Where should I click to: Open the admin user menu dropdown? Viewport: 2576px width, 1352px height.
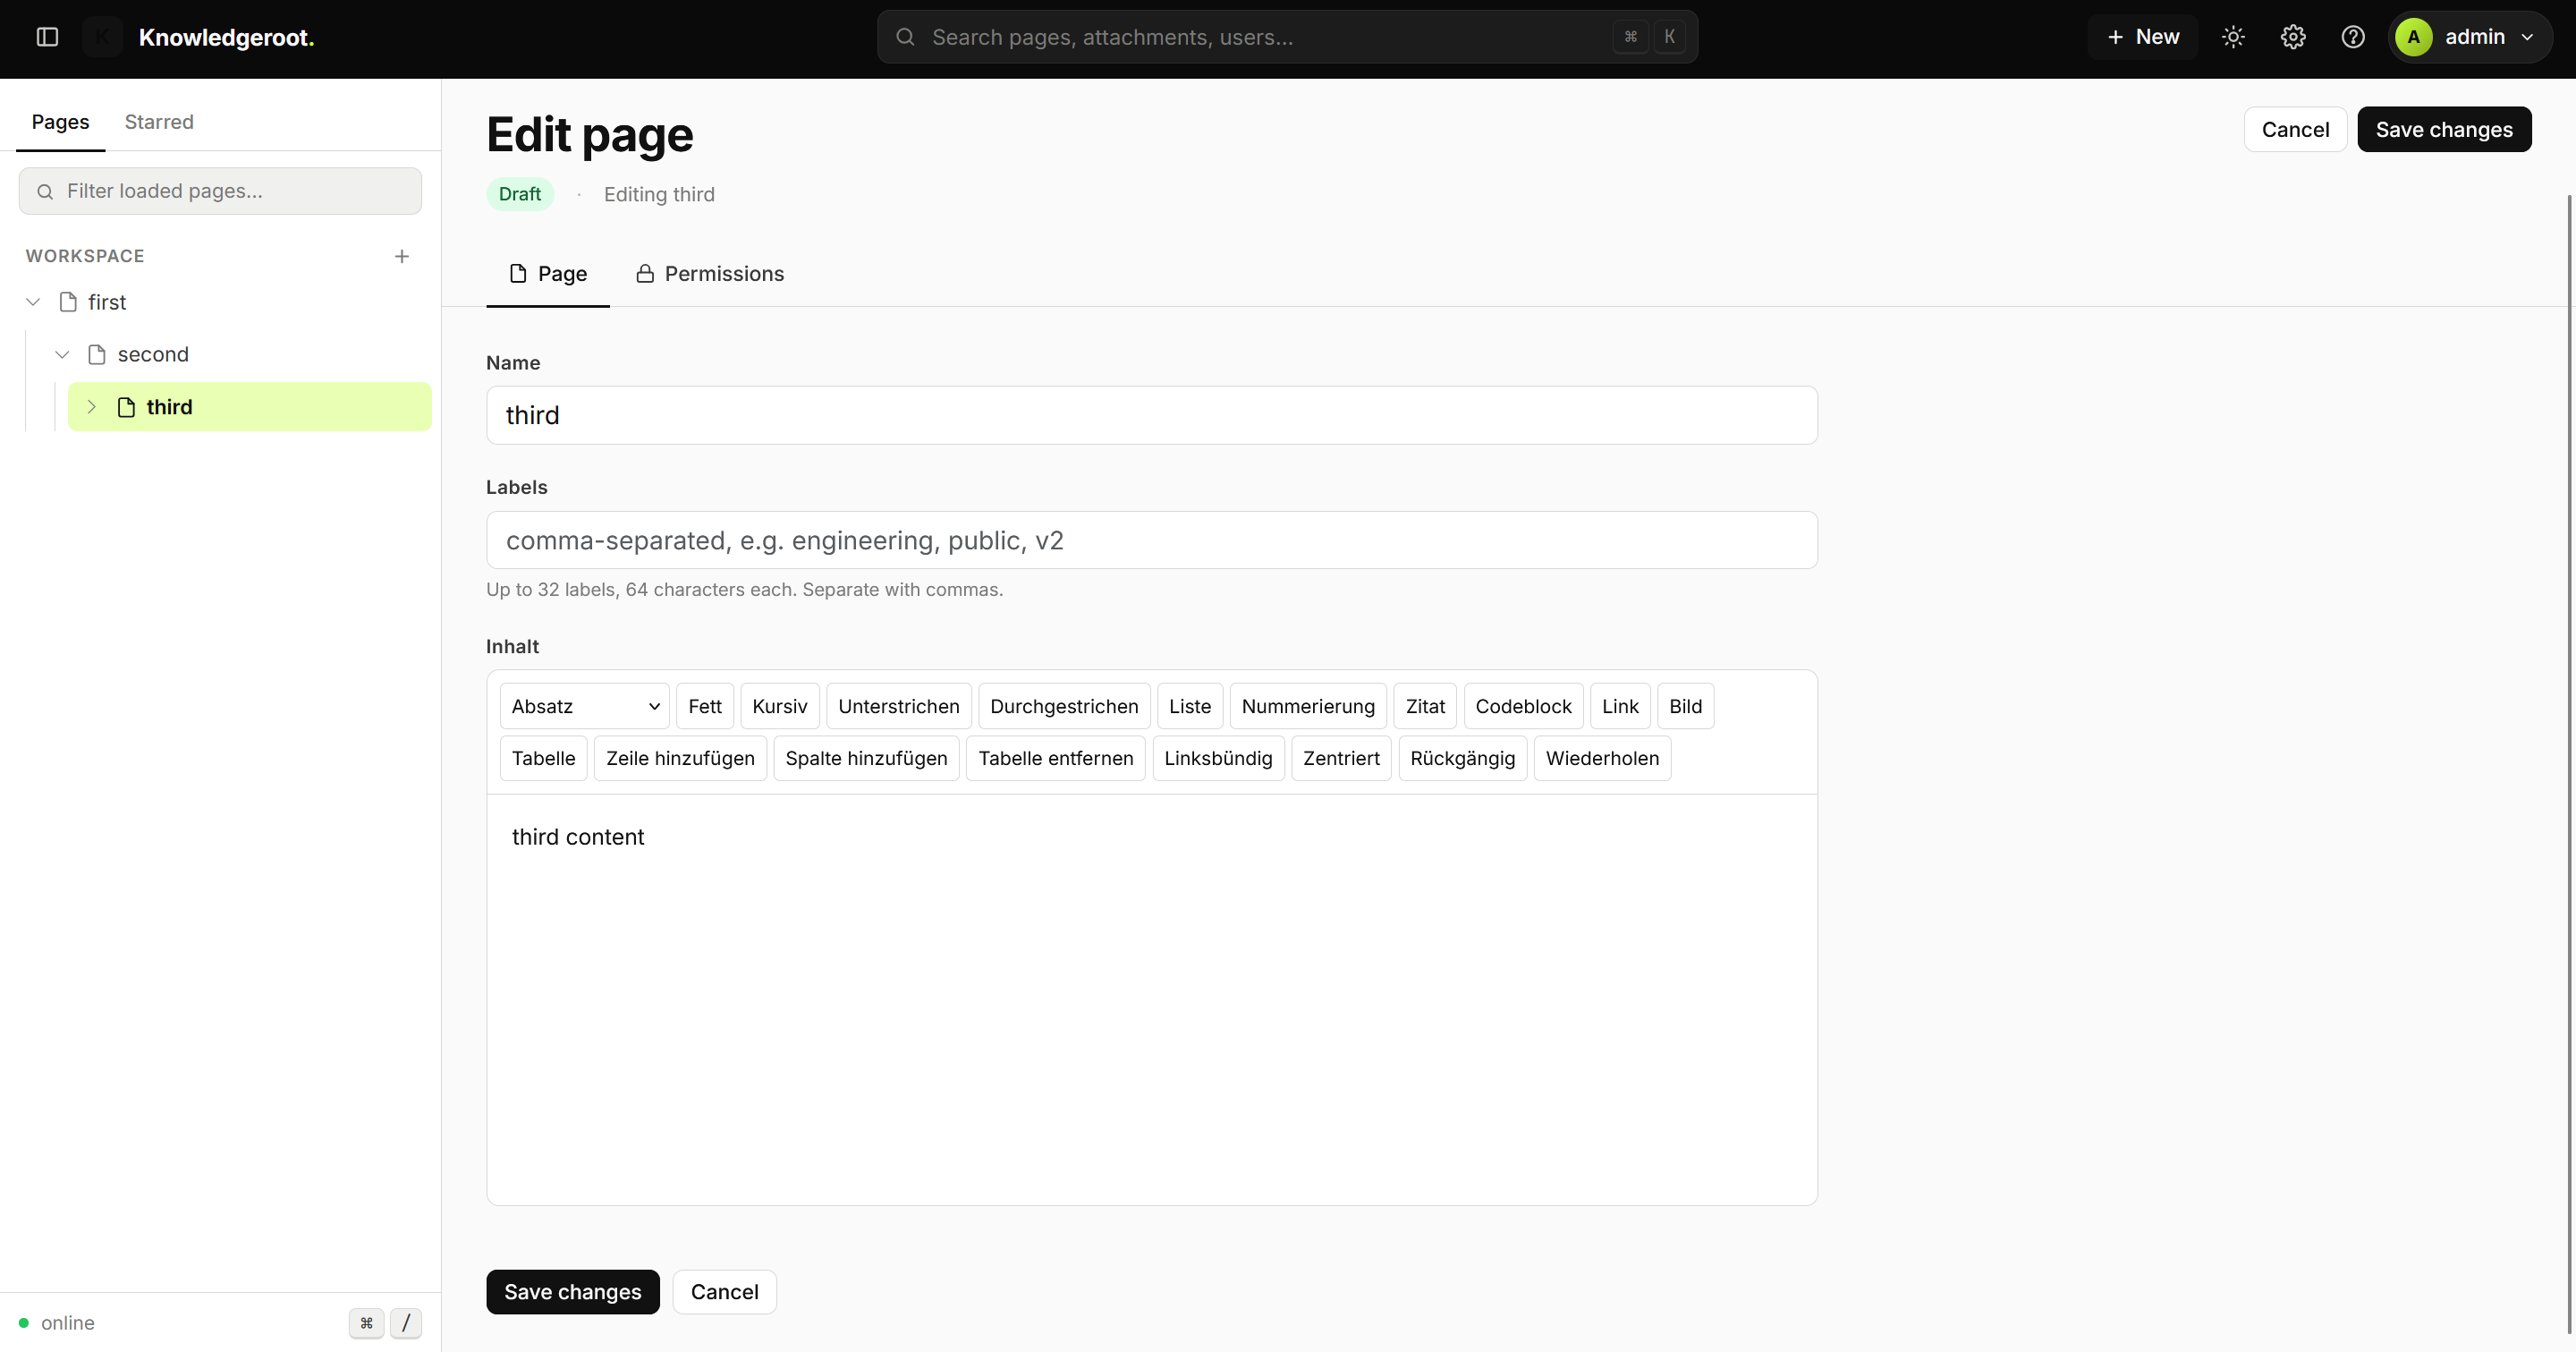point(2470,37)
